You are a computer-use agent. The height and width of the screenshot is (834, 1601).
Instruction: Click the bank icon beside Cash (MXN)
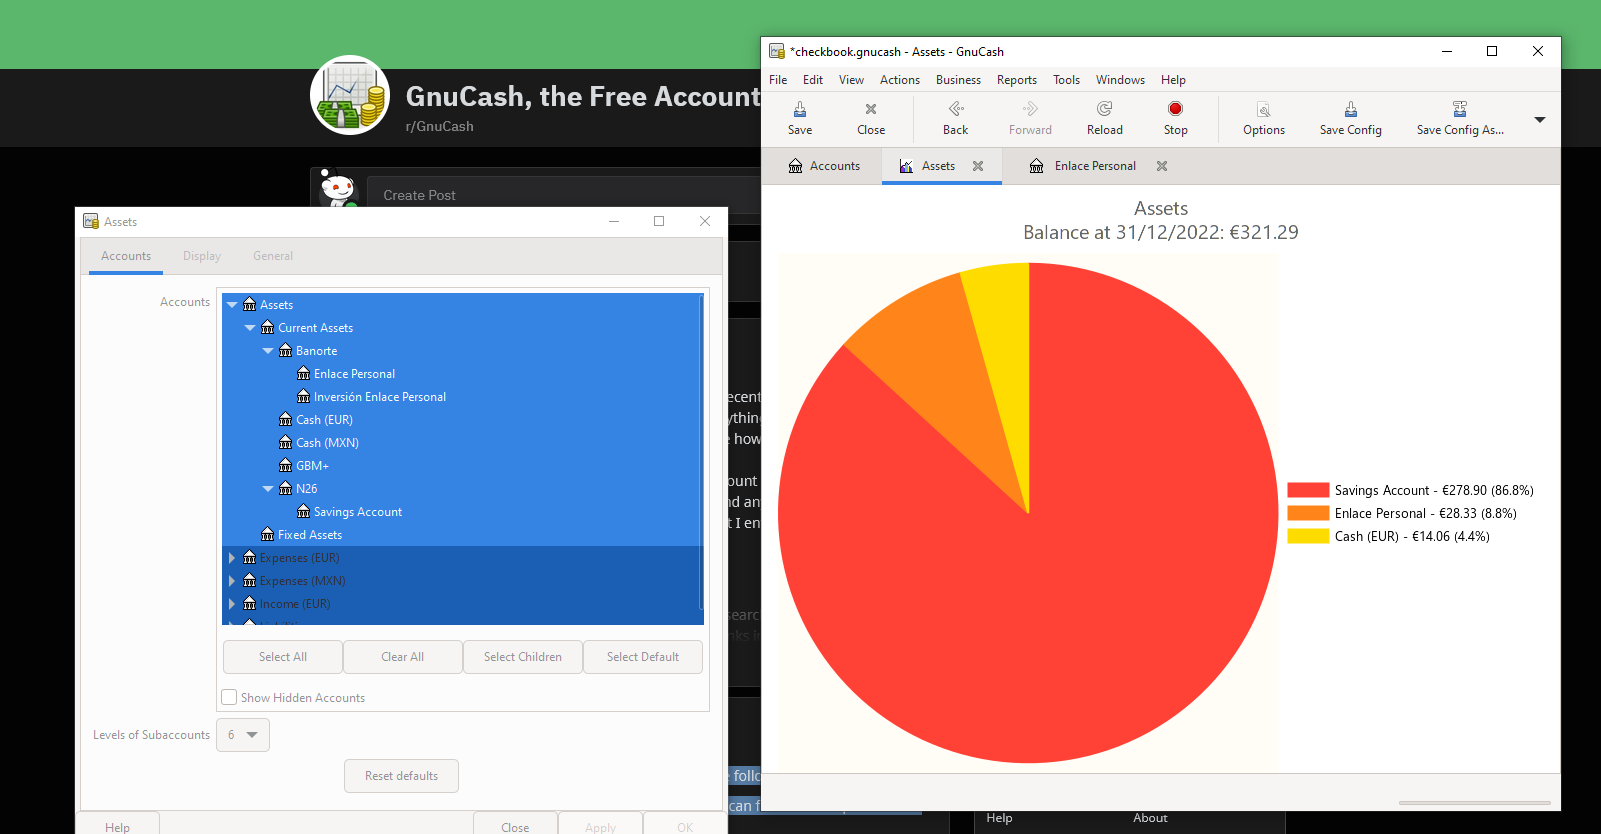pos(285,443)
